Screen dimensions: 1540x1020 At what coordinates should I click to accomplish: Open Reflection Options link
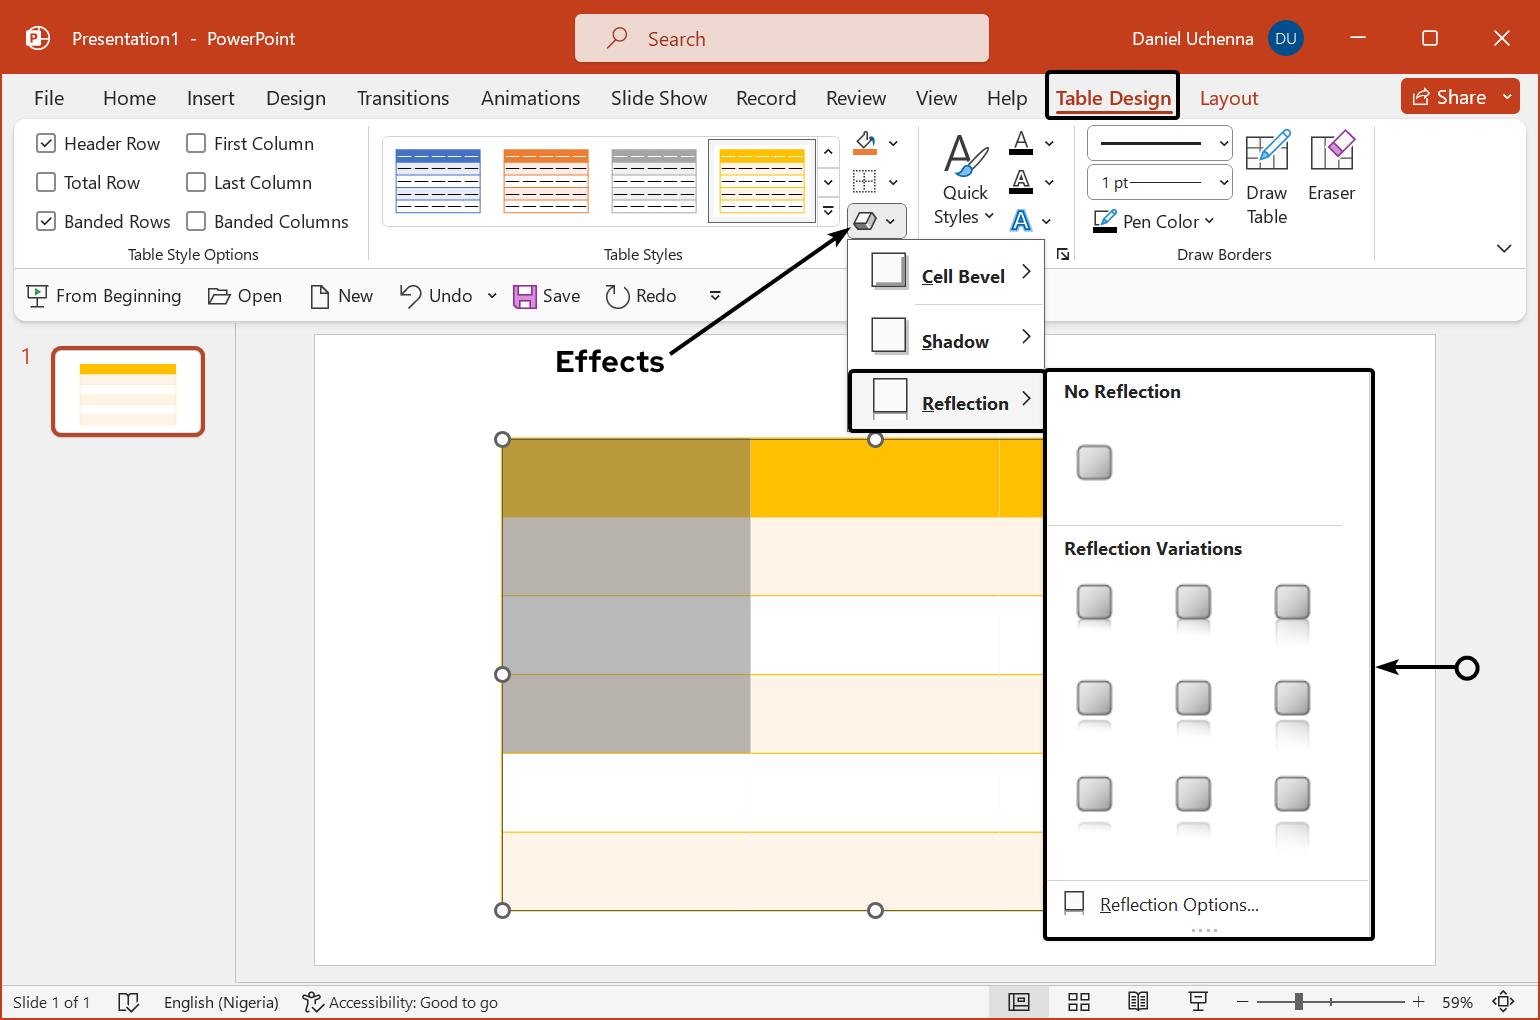(x=1178, y=905)
